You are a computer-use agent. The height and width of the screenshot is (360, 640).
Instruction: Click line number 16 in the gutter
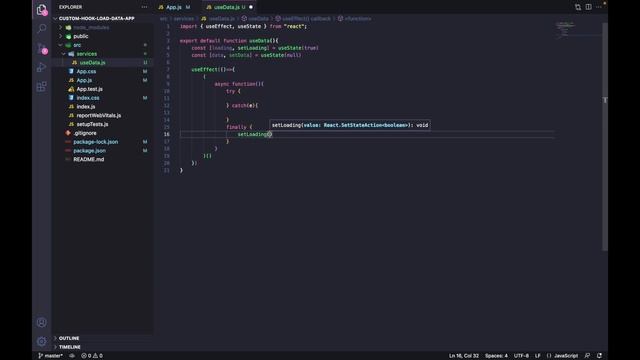tap(167, 134)
